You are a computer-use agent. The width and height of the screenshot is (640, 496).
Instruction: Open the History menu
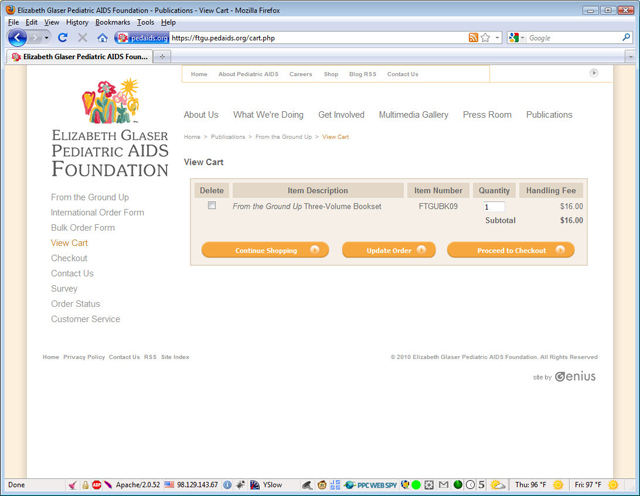click(x=77, y=22)
